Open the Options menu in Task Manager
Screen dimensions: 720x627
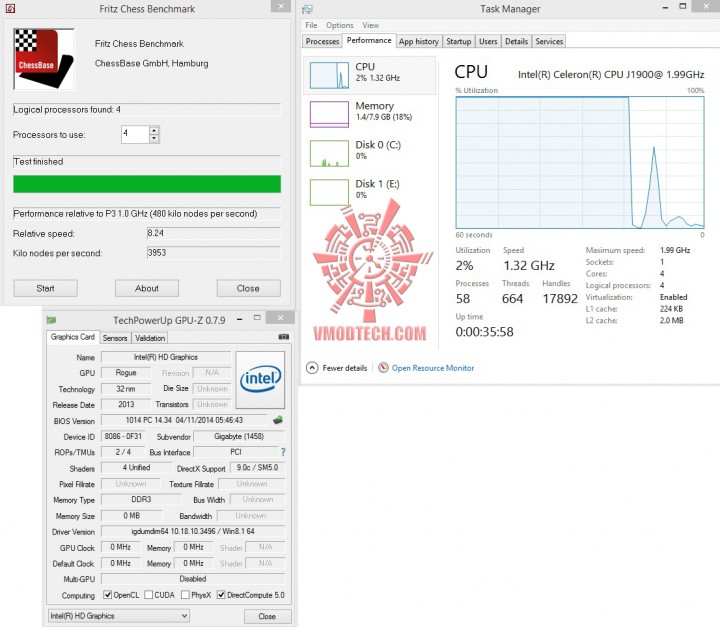(x=340, y=25)
